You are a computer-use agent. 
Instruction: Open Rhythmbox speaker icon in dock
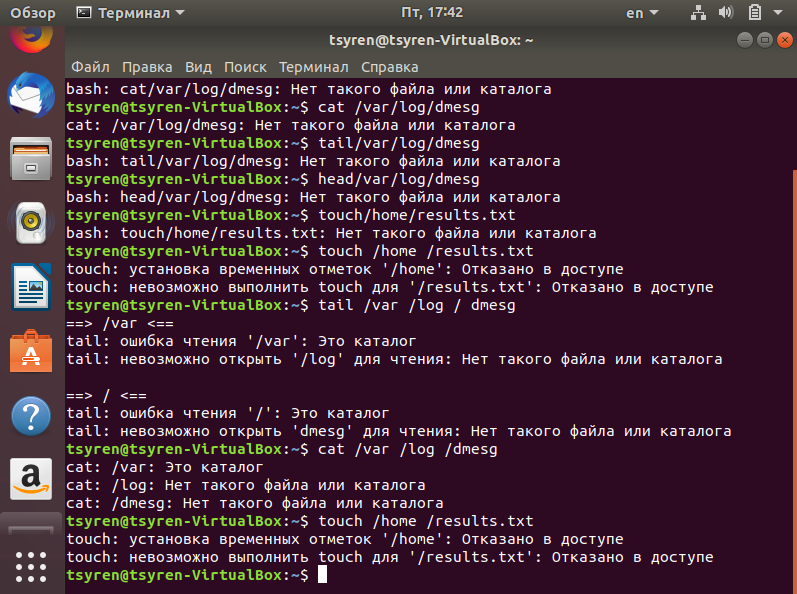coord(31,223)
